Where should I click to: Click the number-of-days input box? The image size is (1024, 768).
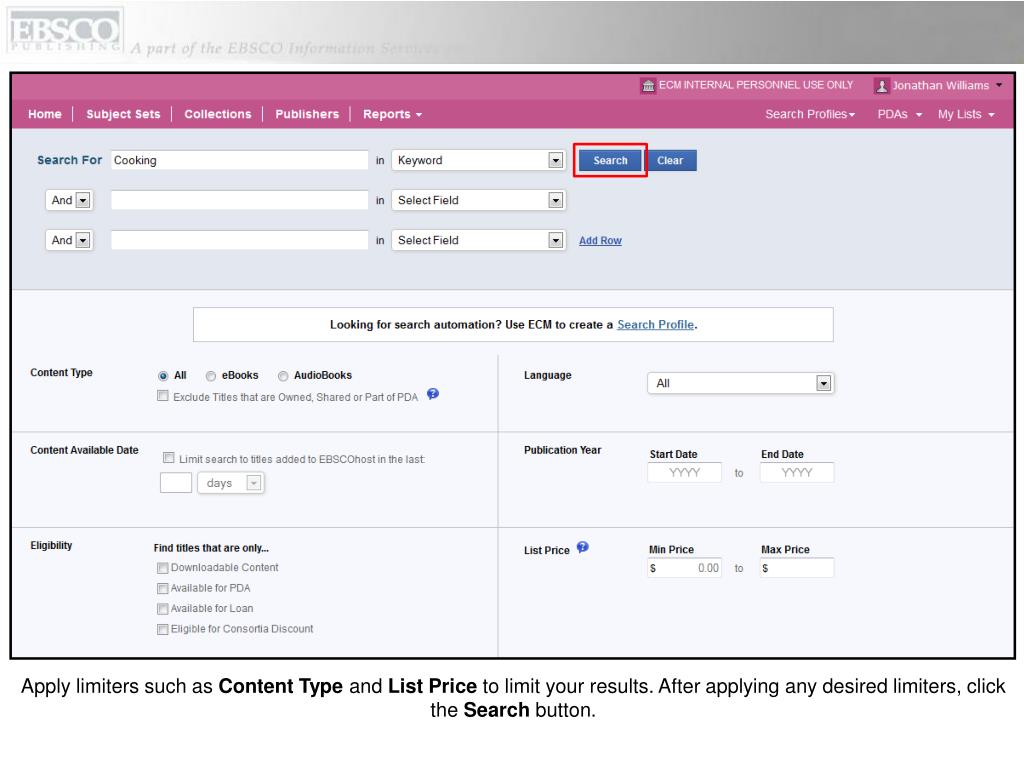pos(176,483)
